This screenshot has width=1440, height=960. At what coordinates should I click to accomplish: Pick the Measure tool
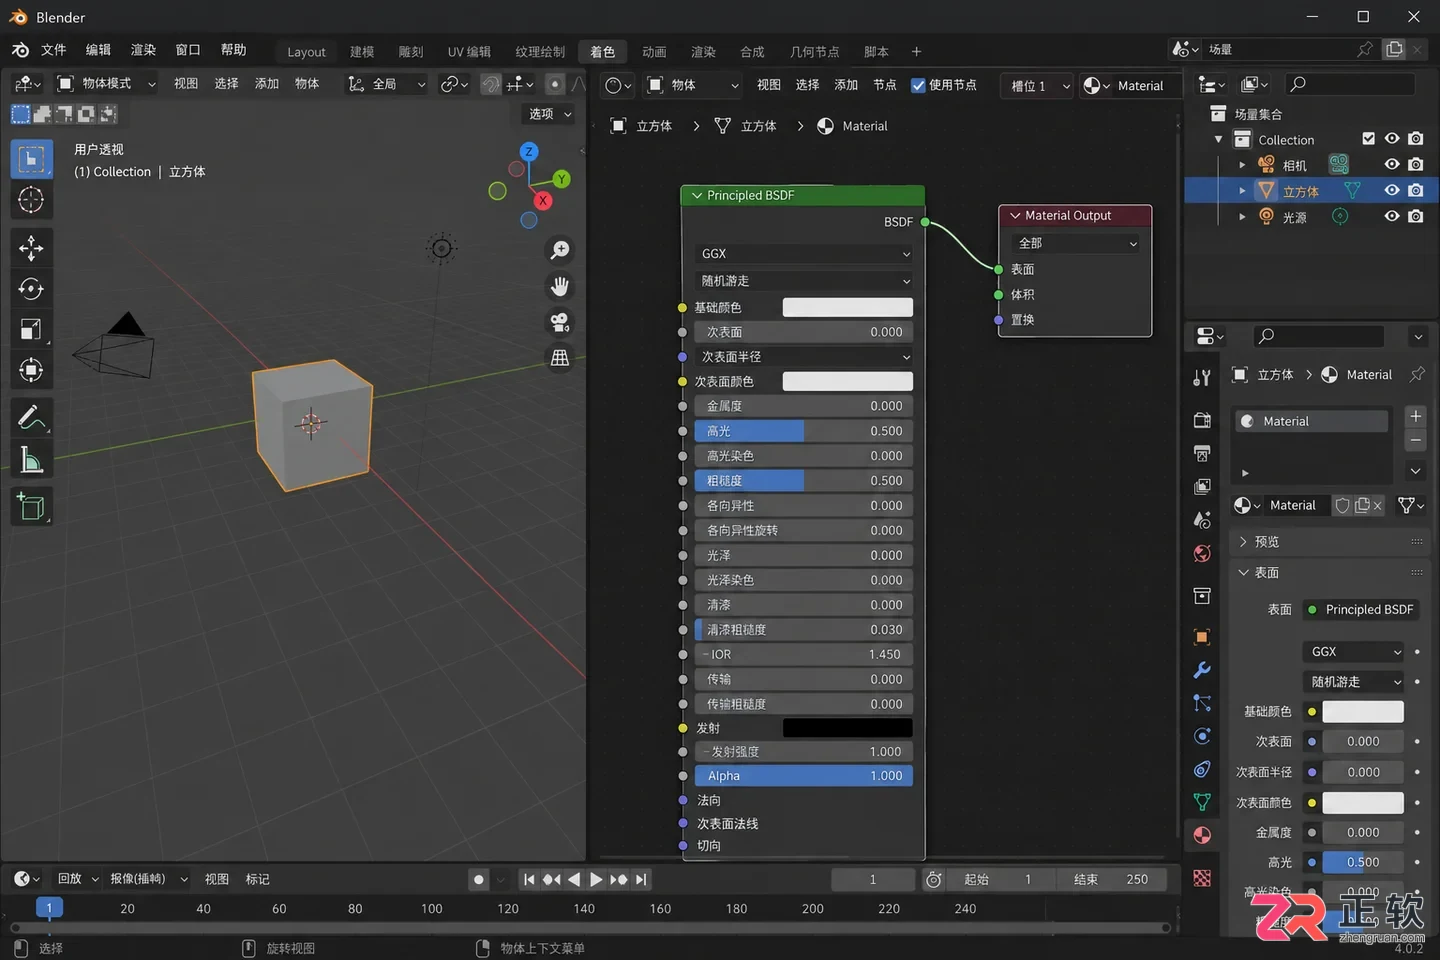(x=31, y=459)
